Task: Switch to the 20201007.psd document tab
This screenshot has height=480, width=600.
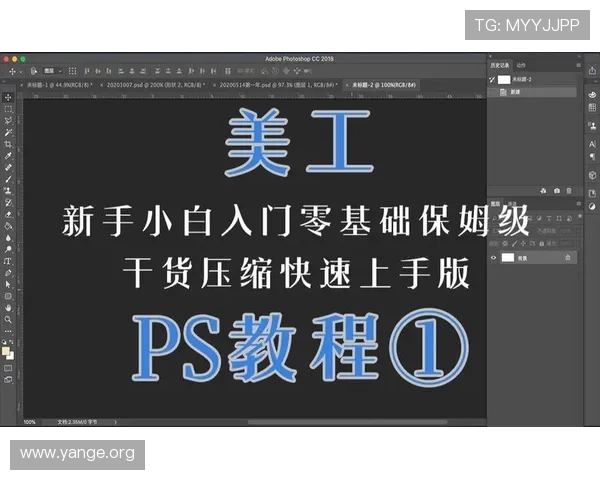Action: click(153, 85)
